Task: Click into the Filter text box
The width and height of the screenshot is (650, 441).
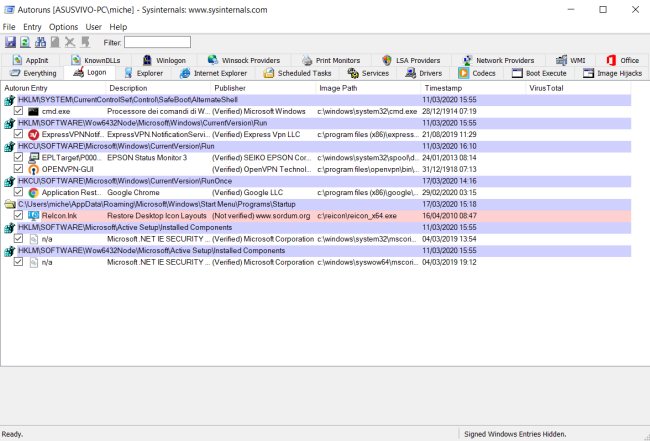Action: point(158,42)
